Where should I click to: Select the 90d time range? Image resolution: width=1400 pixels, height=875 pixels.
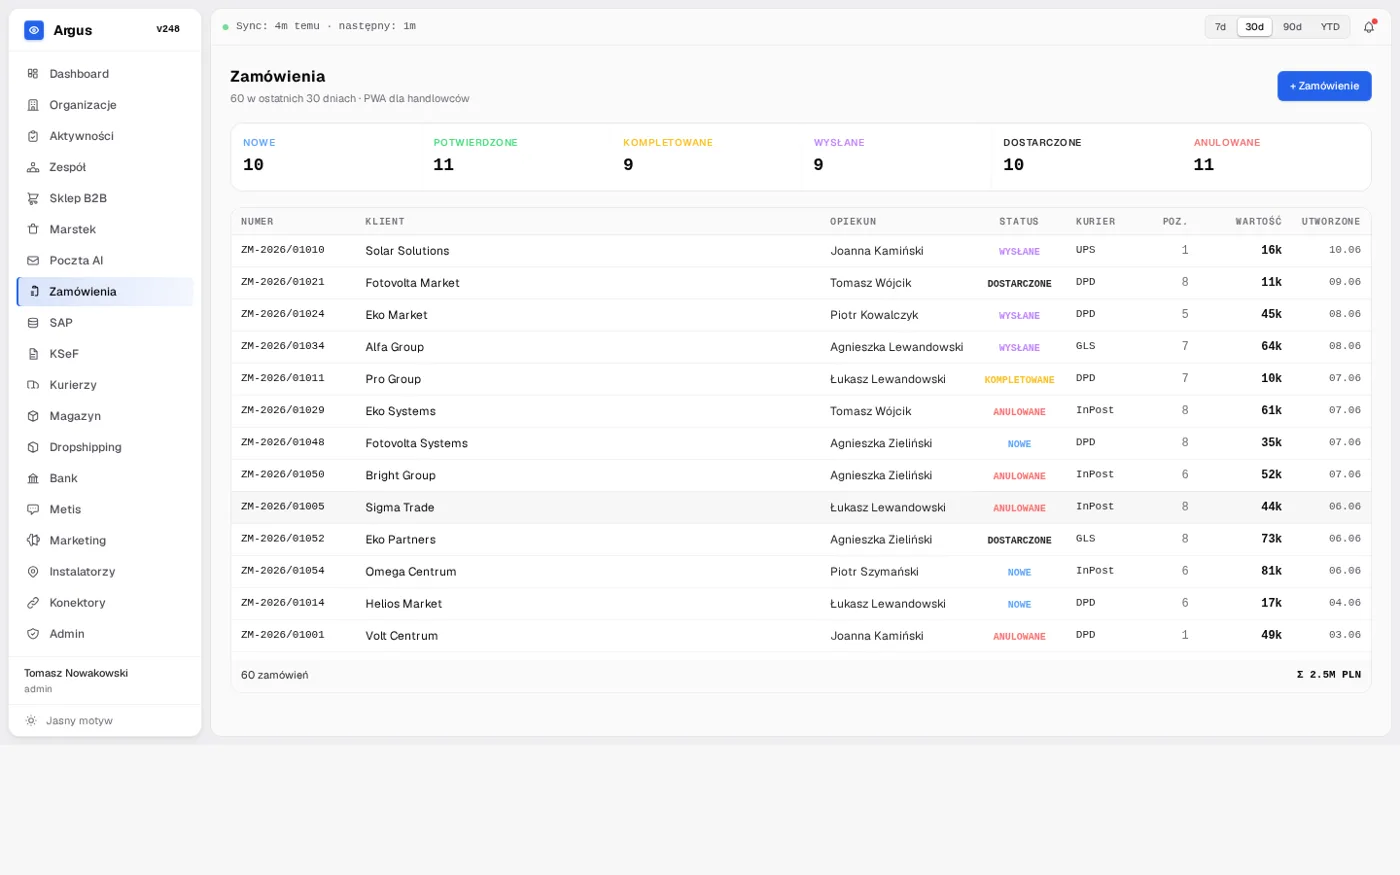click(x=1292, y=27)
